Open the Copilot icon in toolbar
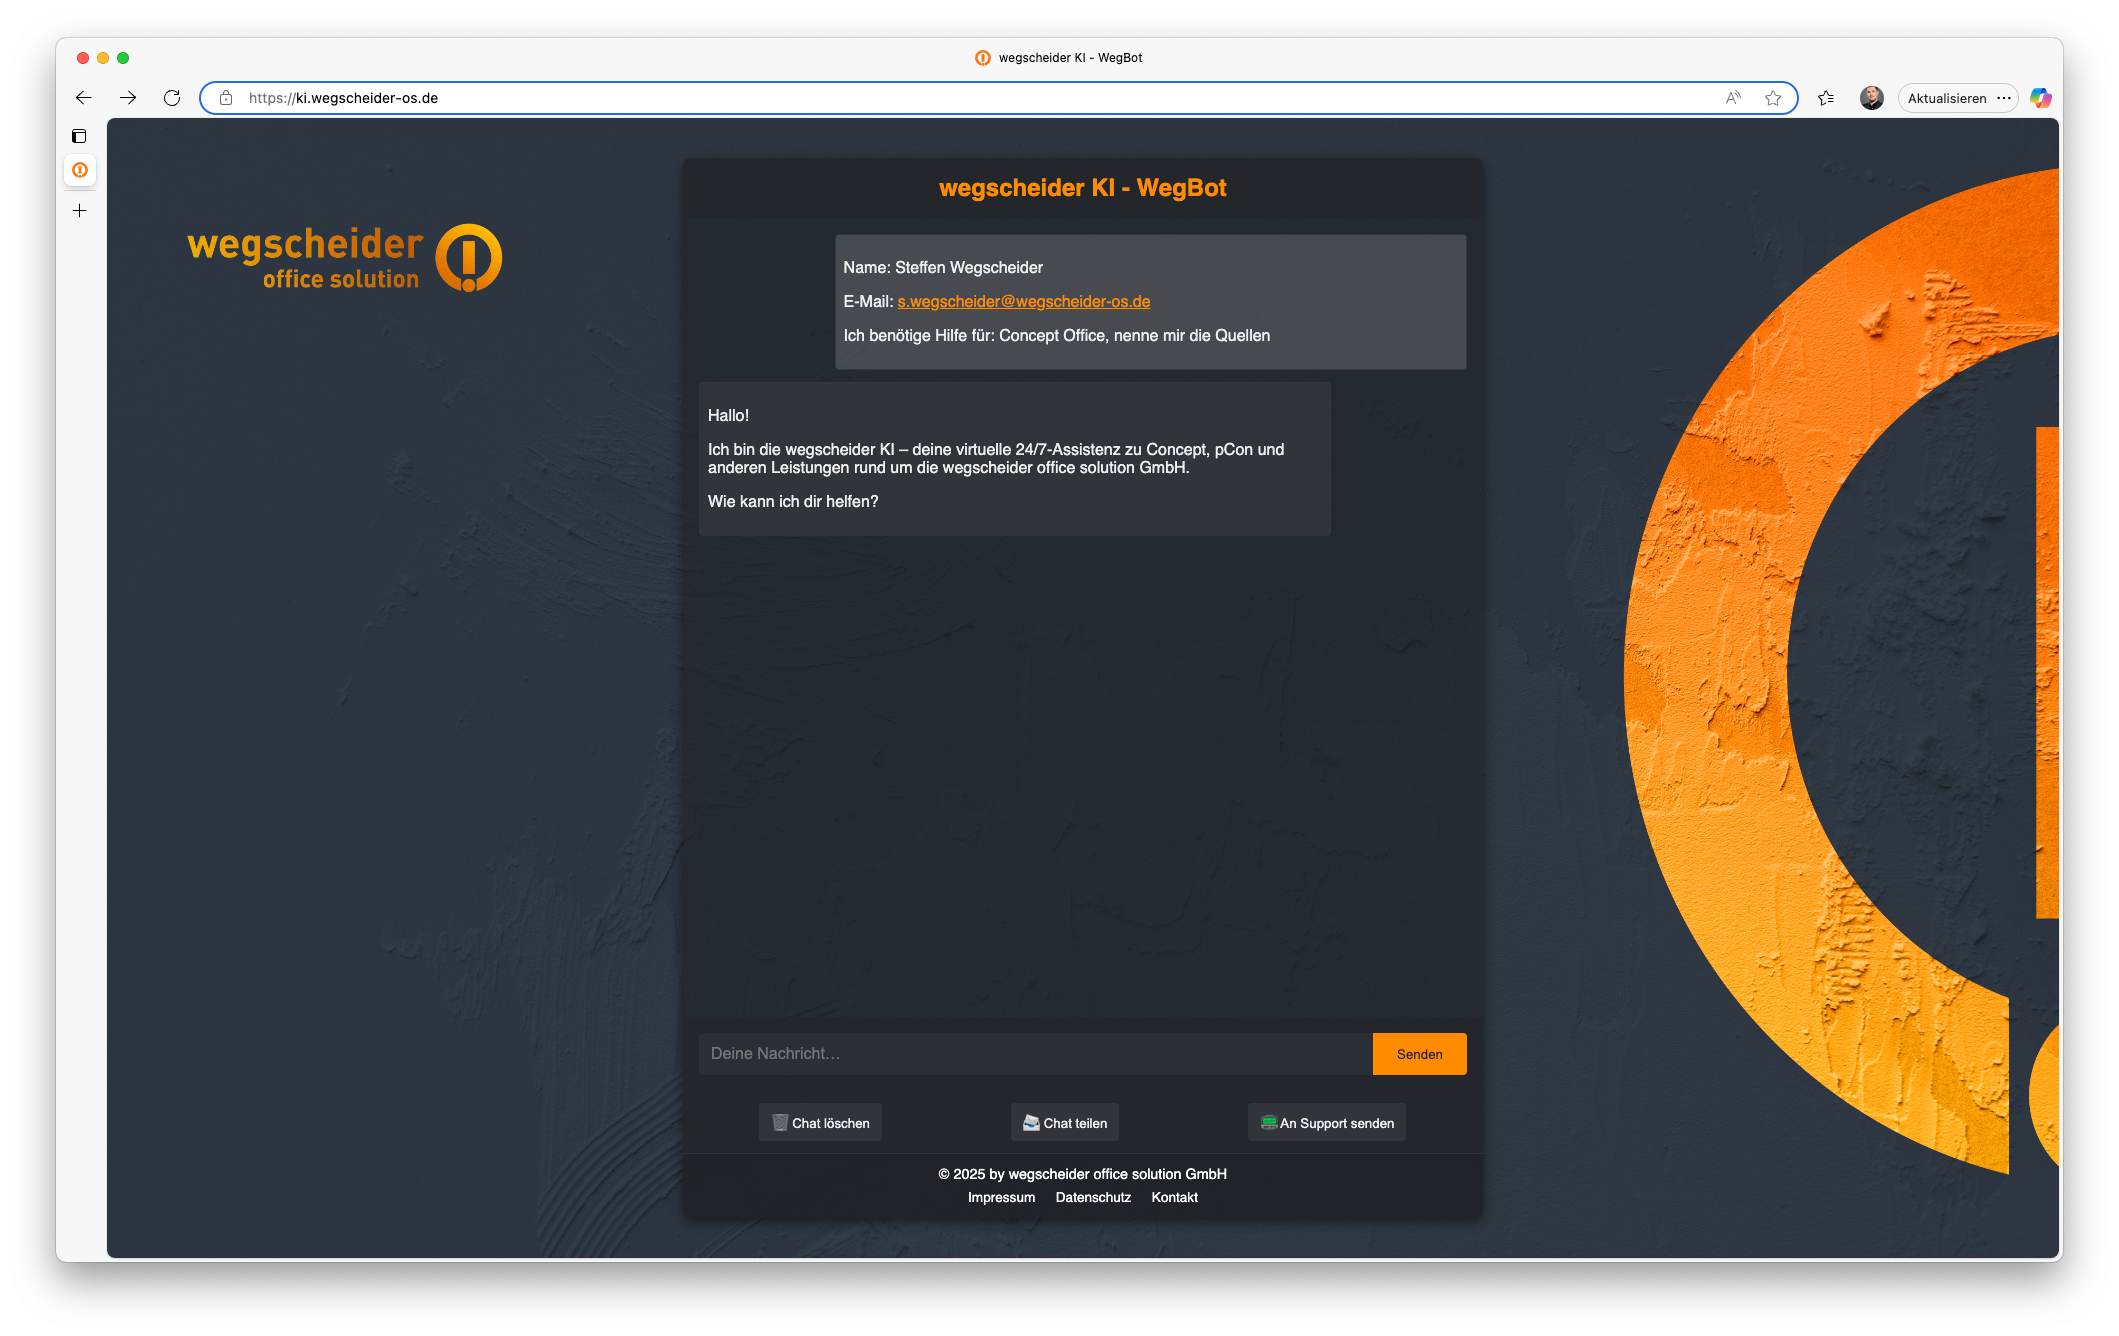2119x1336 pixels. pos(2040,98)
